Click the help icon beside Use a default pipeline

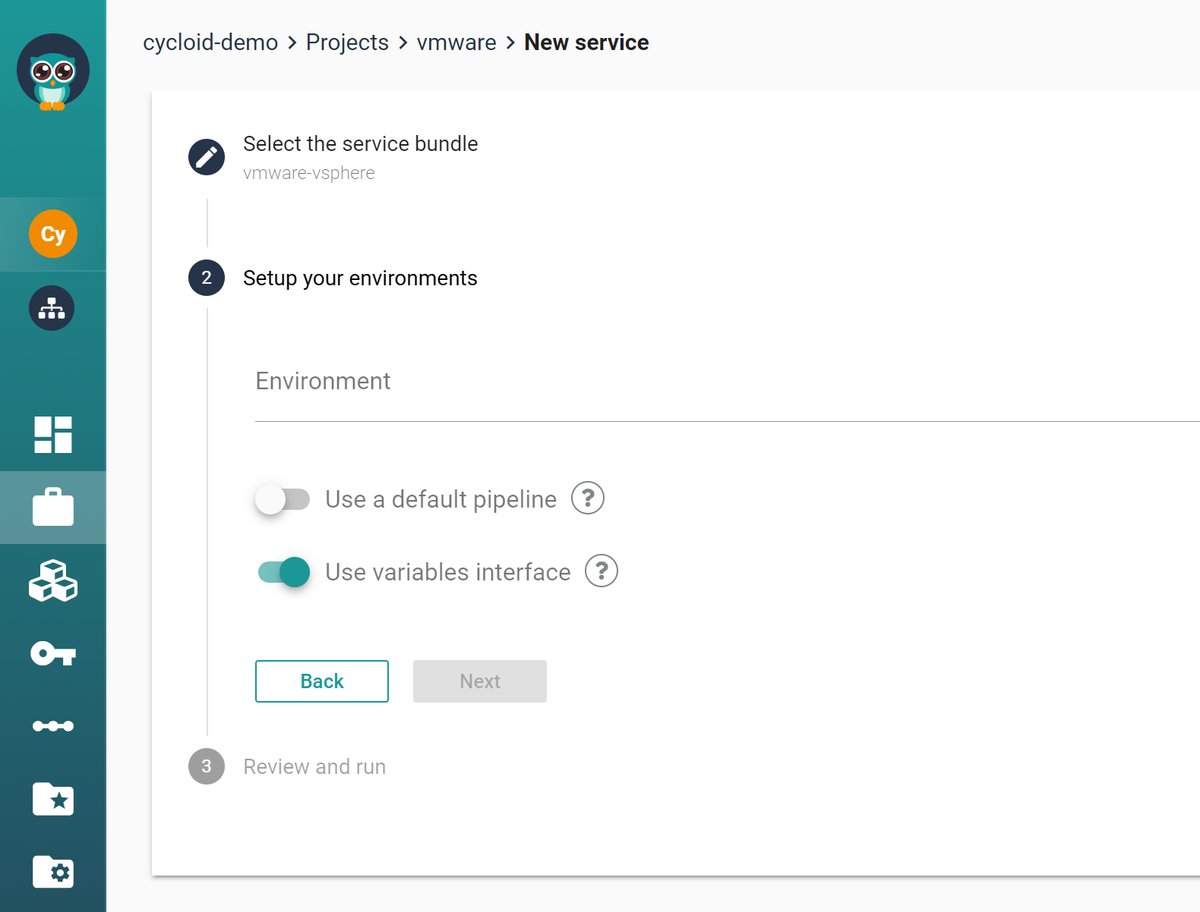coord(588,498)
